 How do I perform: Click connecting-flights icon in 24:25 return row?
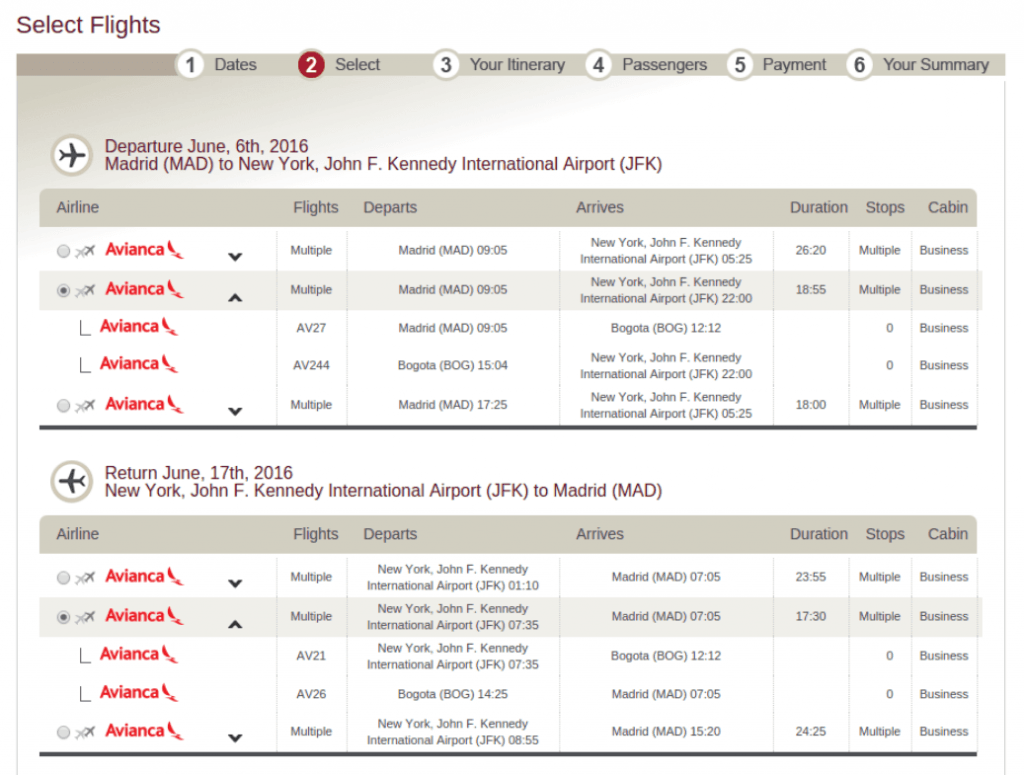click(x=85, y=732)
